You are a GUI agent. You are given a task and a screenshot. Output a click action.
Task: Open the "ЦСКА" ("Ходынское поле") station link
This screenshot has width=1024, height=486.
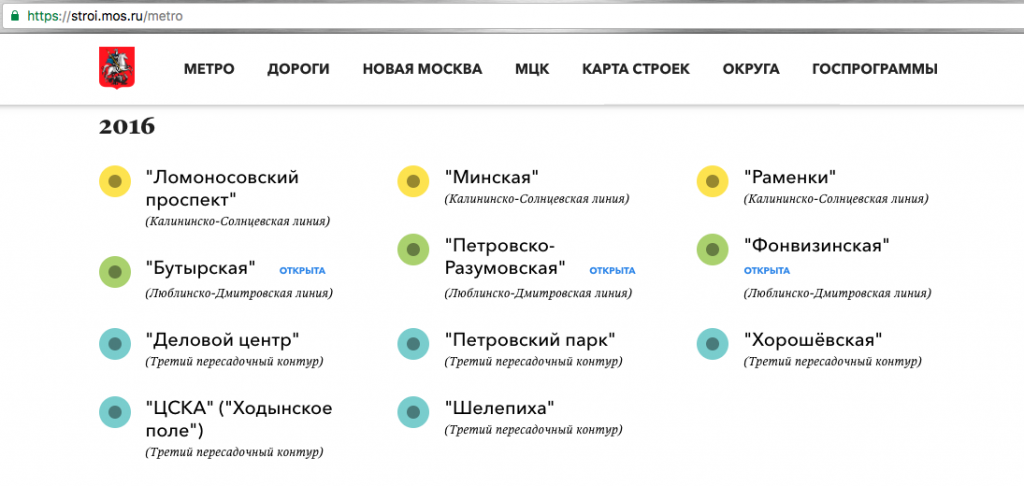[x=238, y=419]
